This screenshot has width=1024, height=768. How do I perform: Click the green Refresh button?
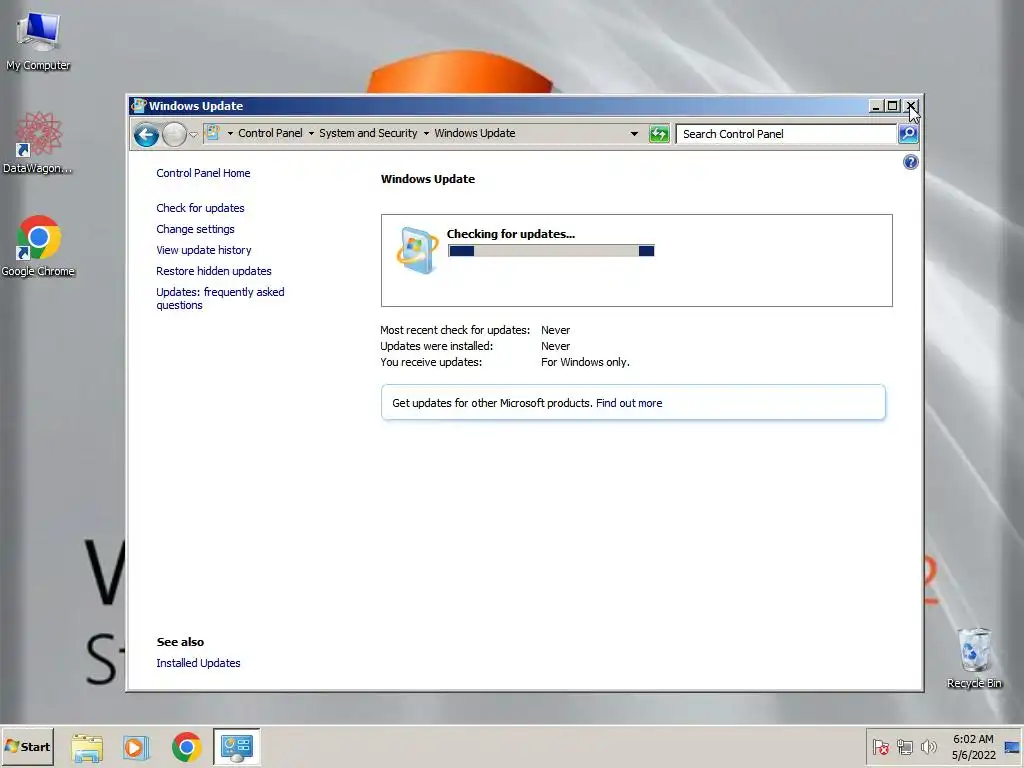[x=659, y=134]
